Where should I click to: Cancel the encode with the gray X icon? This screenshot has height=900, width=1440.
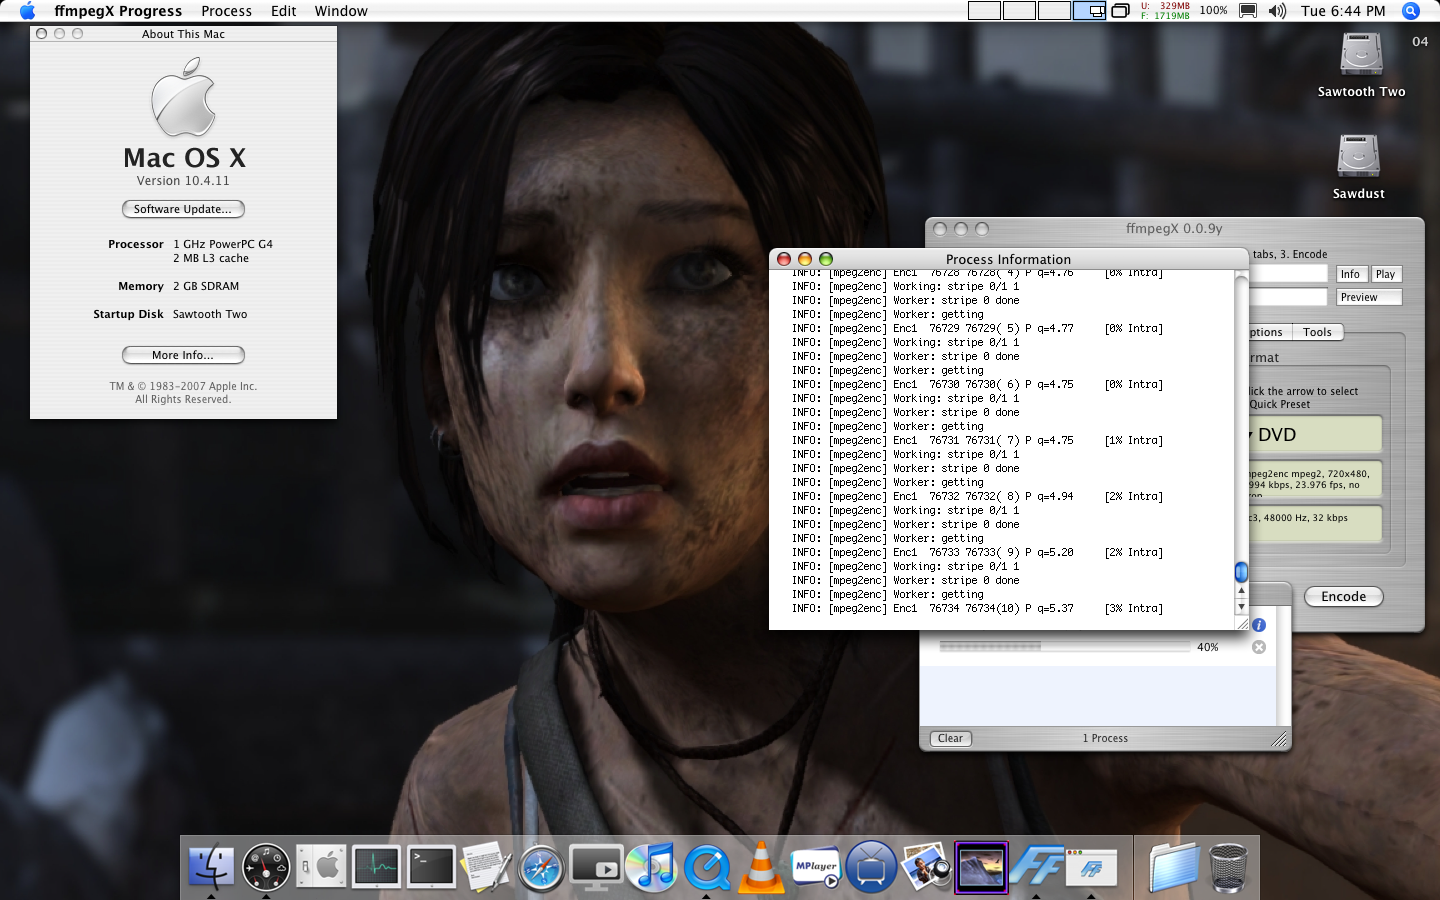[x=1259, y=647]
